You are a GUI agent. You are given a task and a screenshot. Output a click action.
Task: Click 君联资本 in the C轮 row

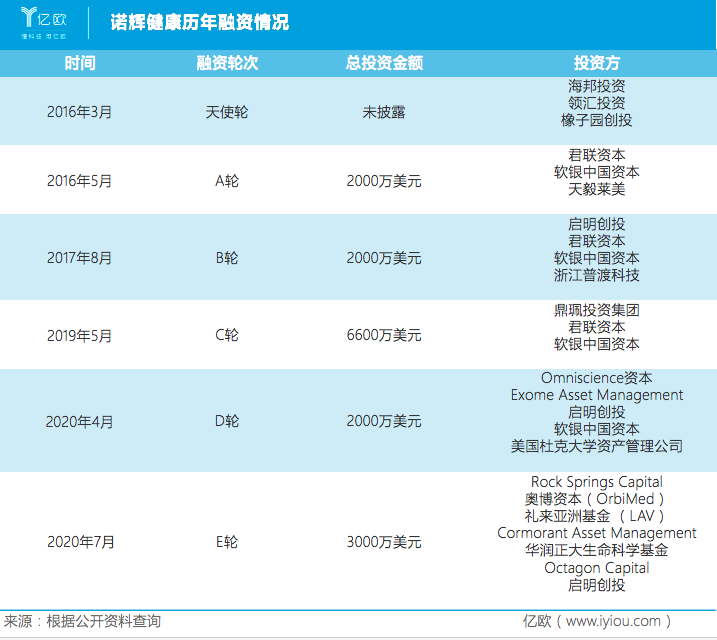click(597, 327)
